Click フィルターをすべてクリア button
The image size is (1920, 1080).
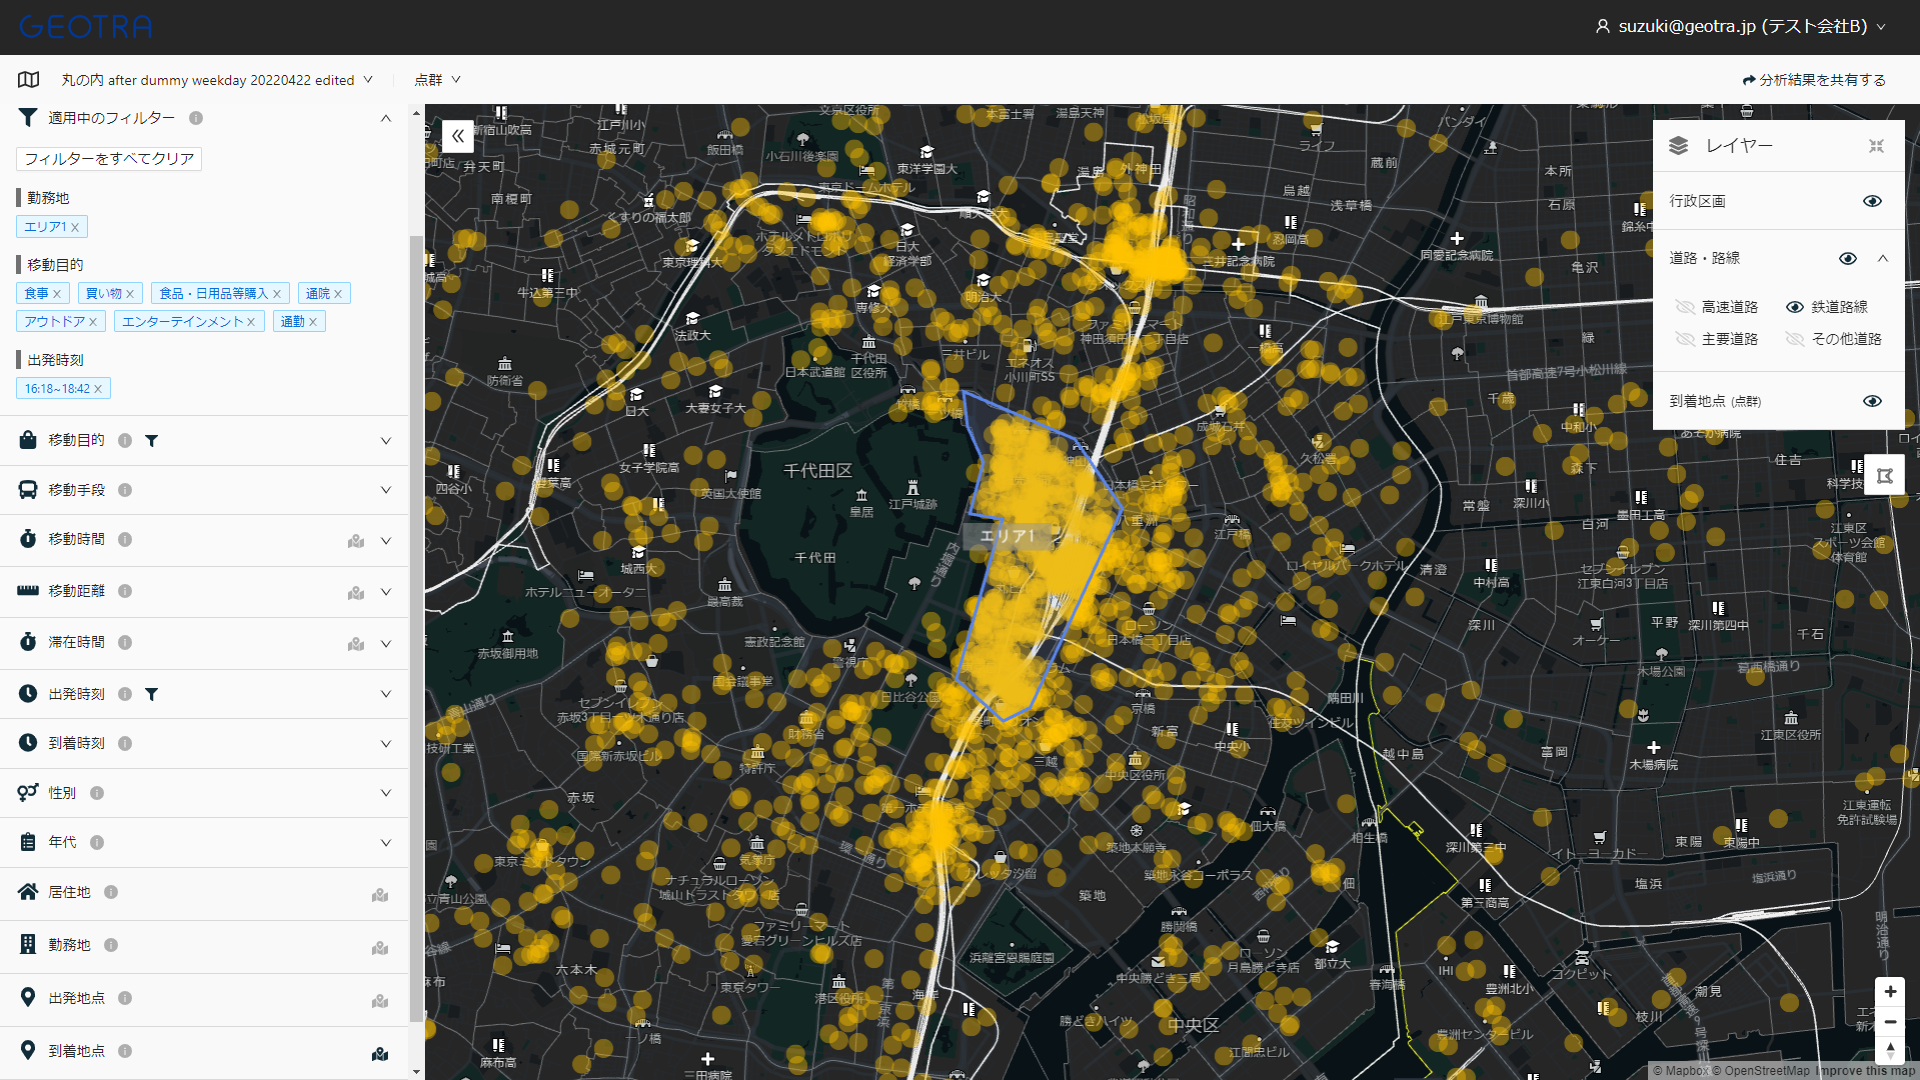pos(109,159)
